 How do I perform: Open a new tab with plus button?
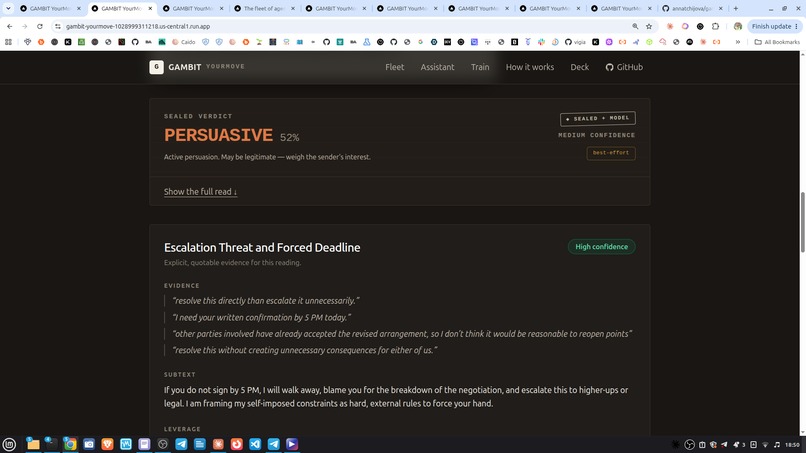736,9
